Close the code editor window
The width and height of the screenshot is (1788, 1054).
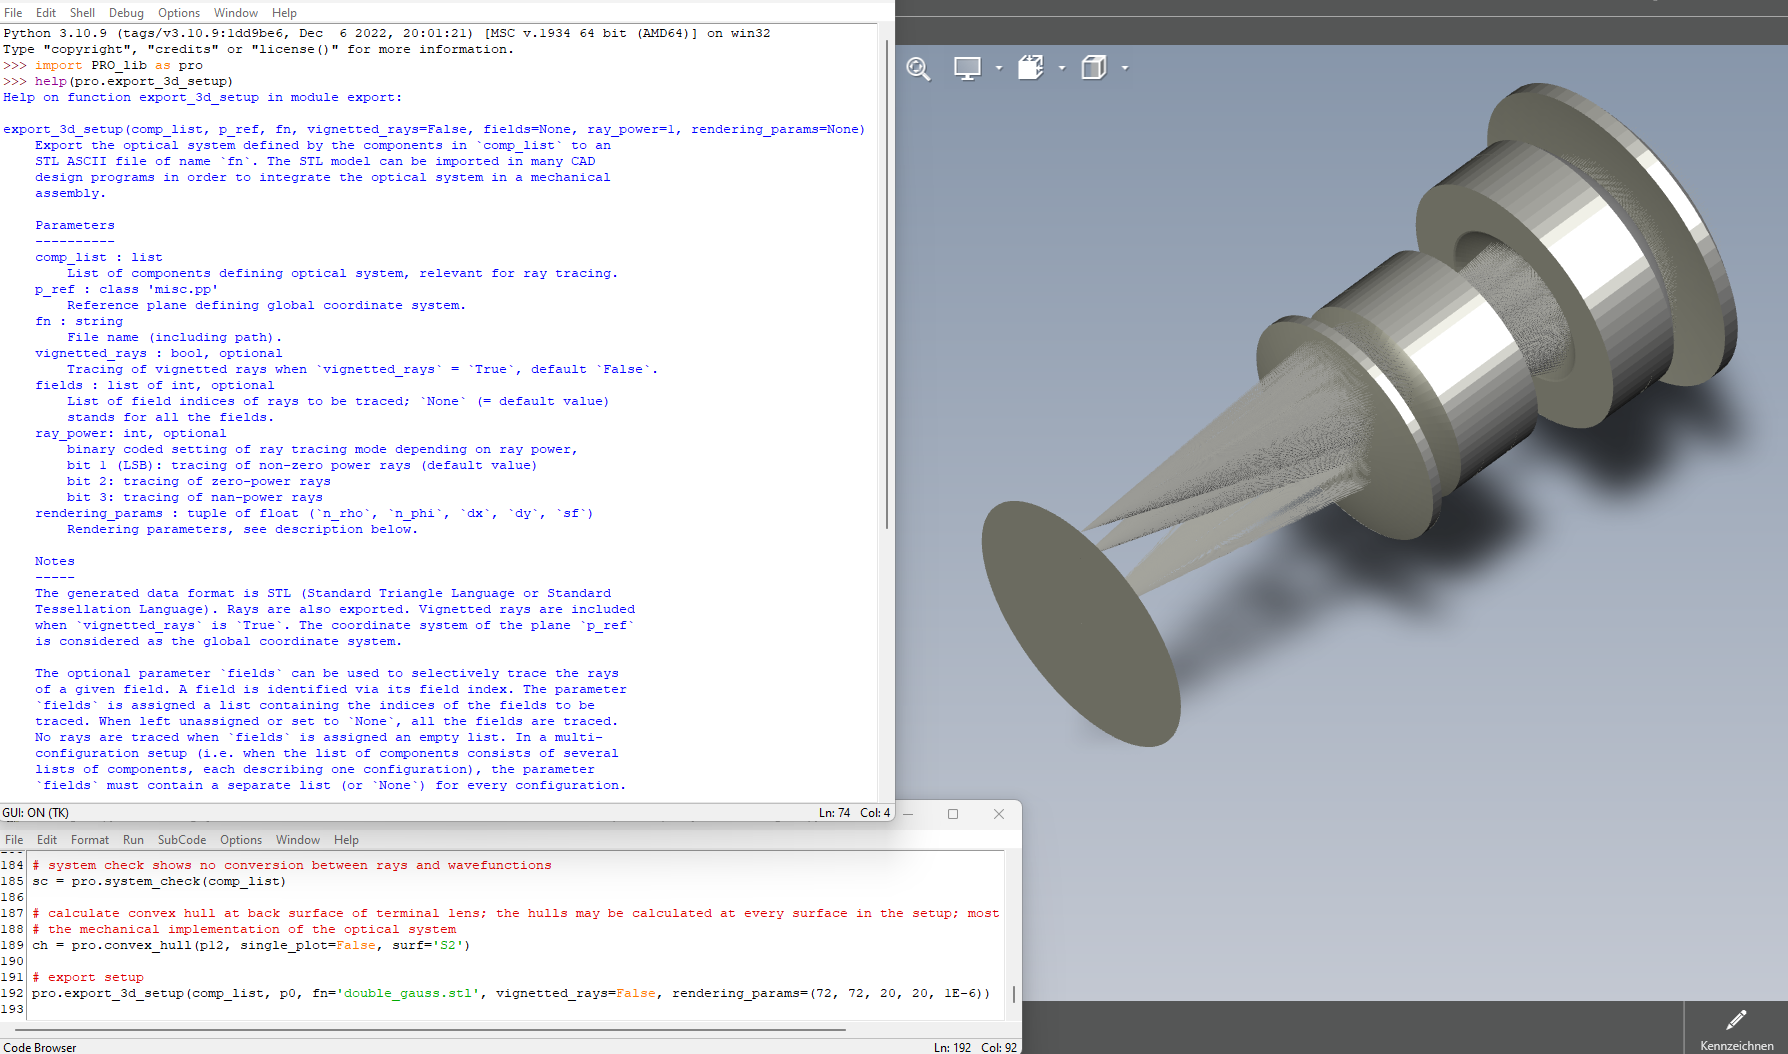tap(998, 814)
